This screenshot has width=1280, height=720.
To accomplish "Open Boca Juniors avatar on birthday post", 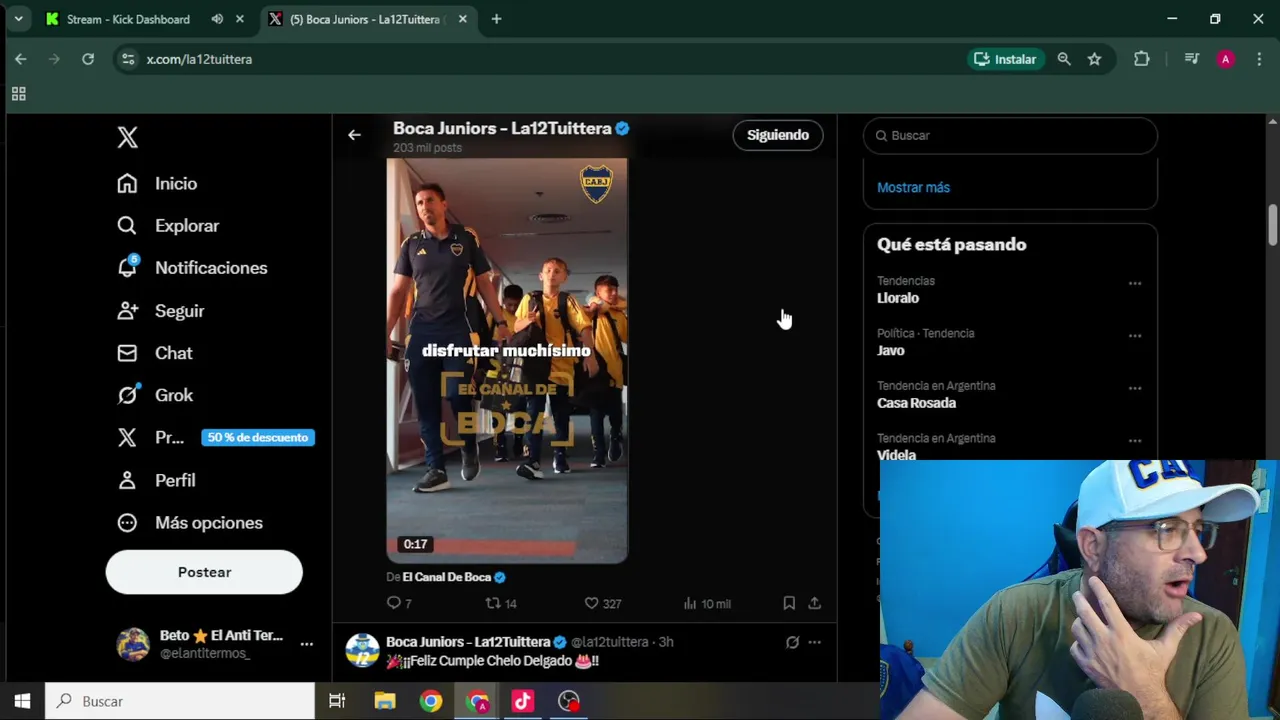I will click(x=362, y=650).
